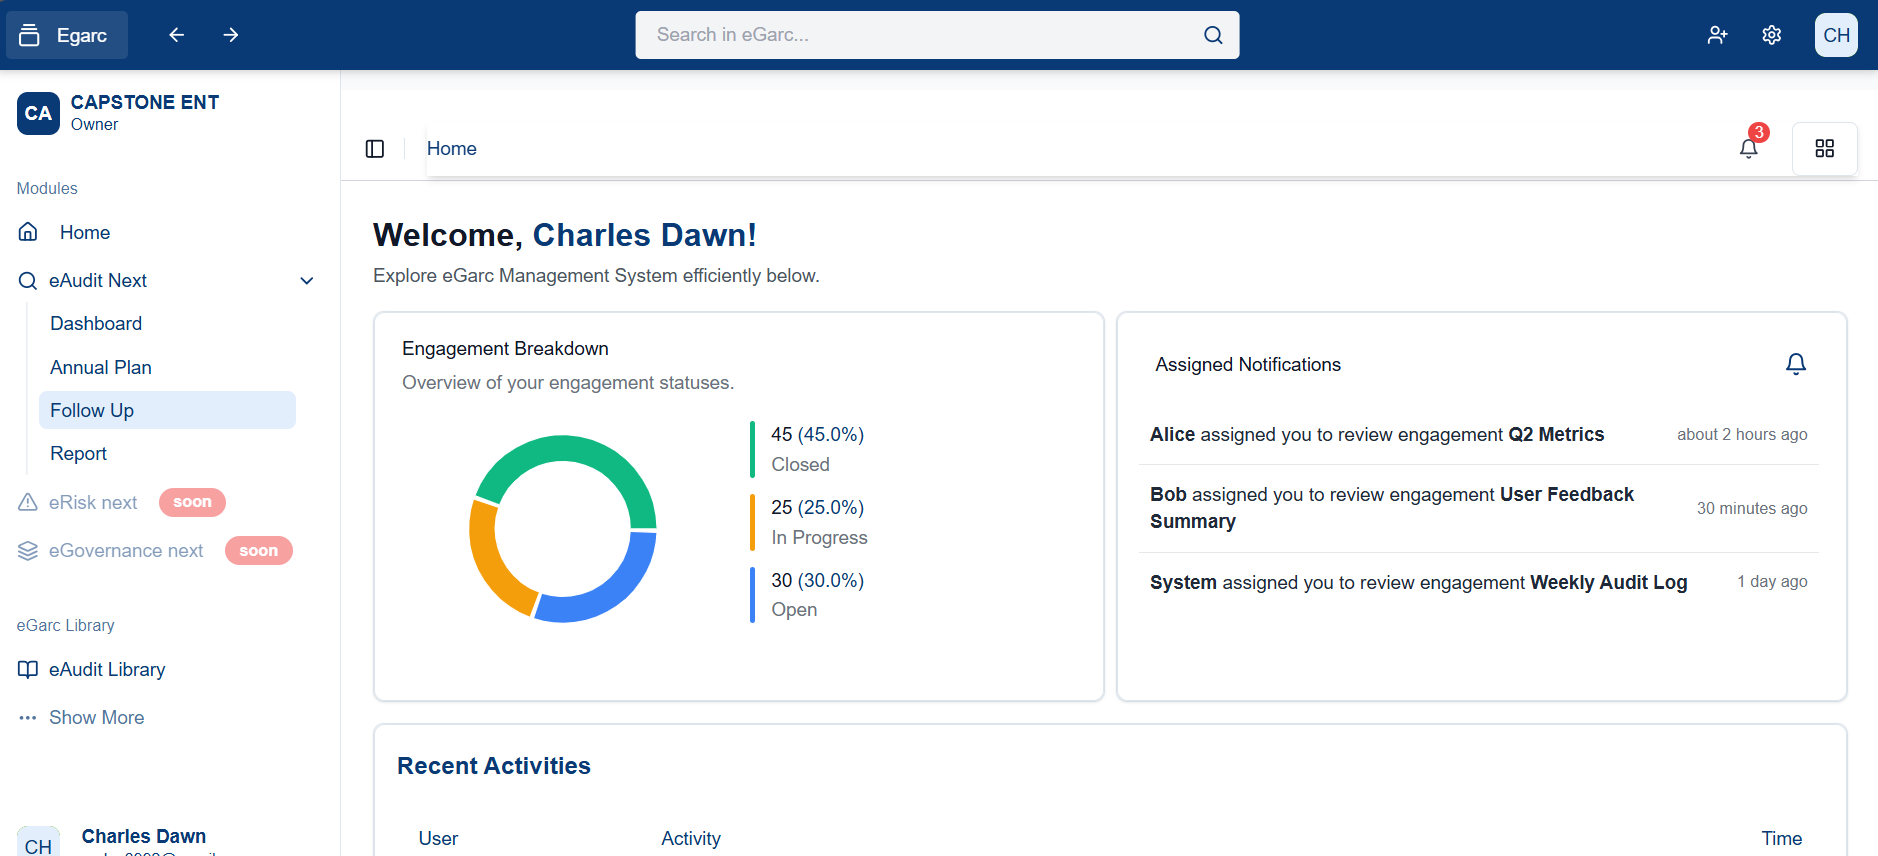Go forward with right arrow icon
Screen dimensions: 1878x856
click(x=231, y=35)
